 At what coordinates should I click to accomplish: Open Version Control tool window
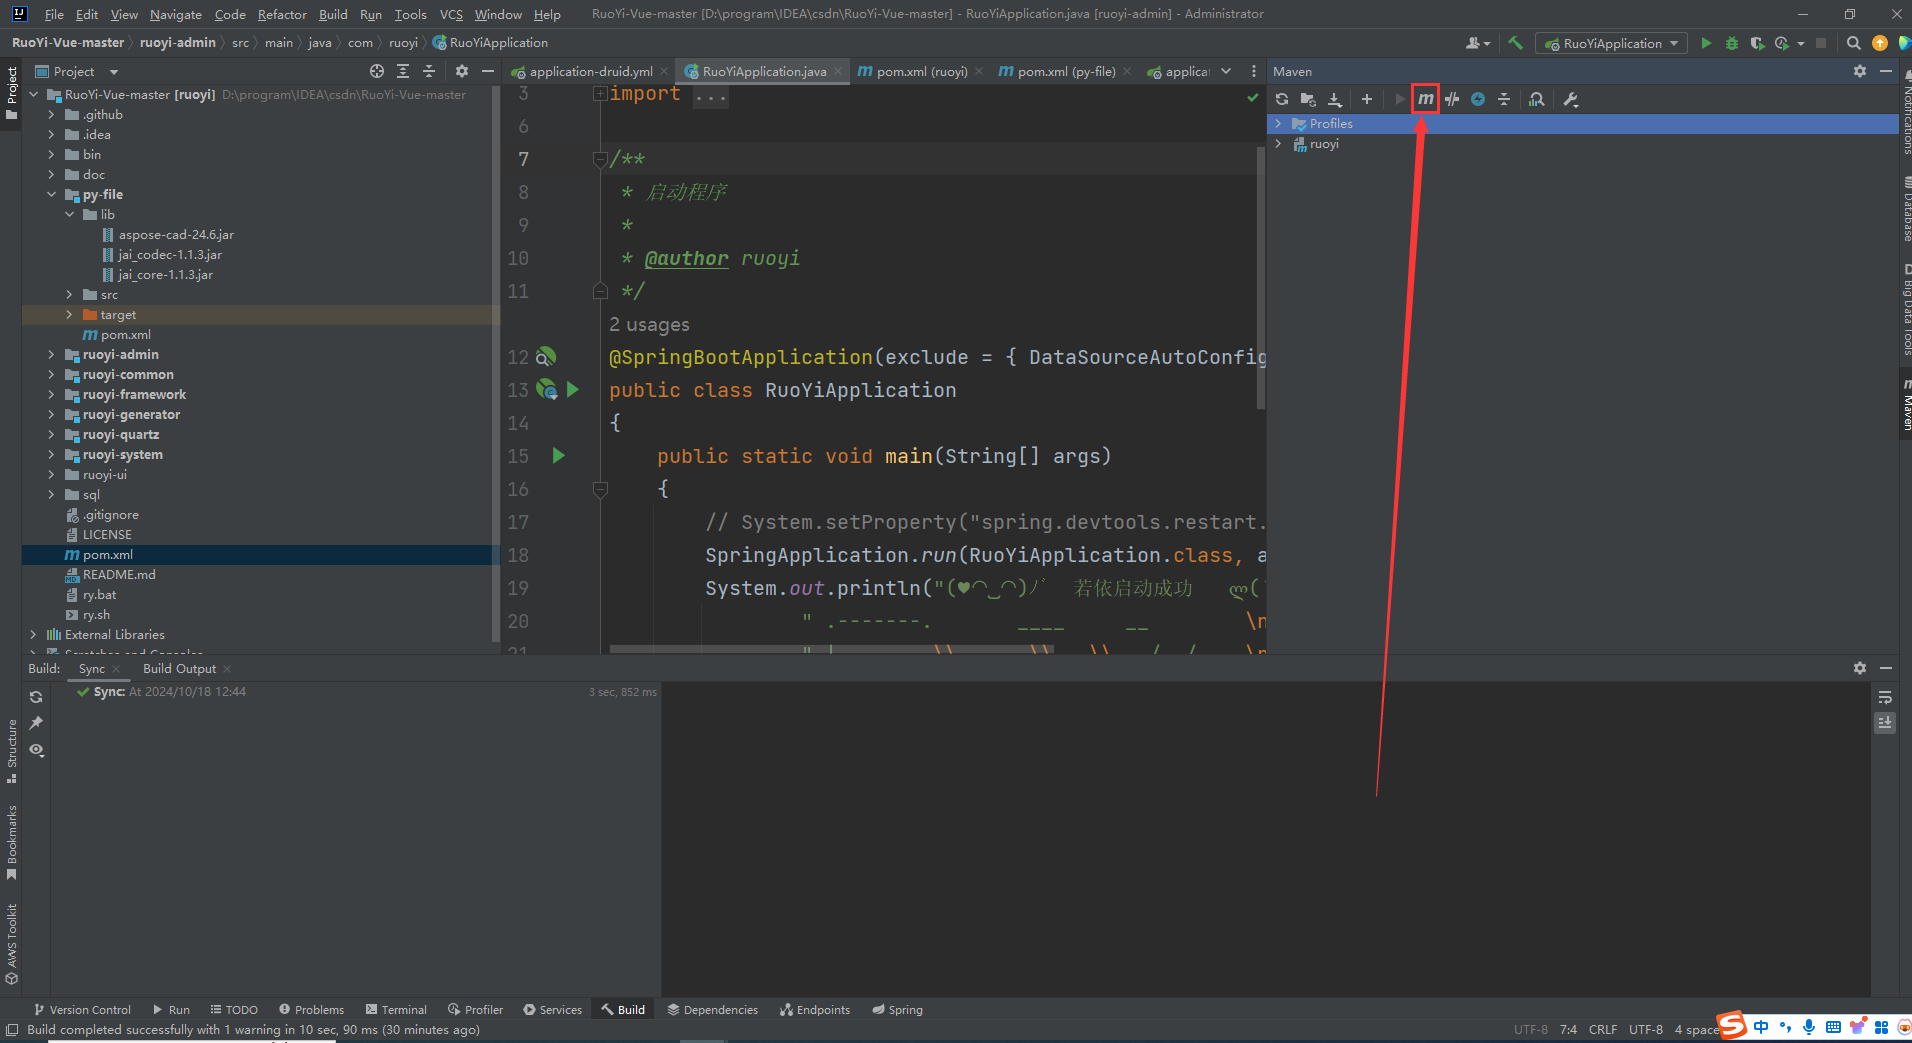click(82, 1009)
